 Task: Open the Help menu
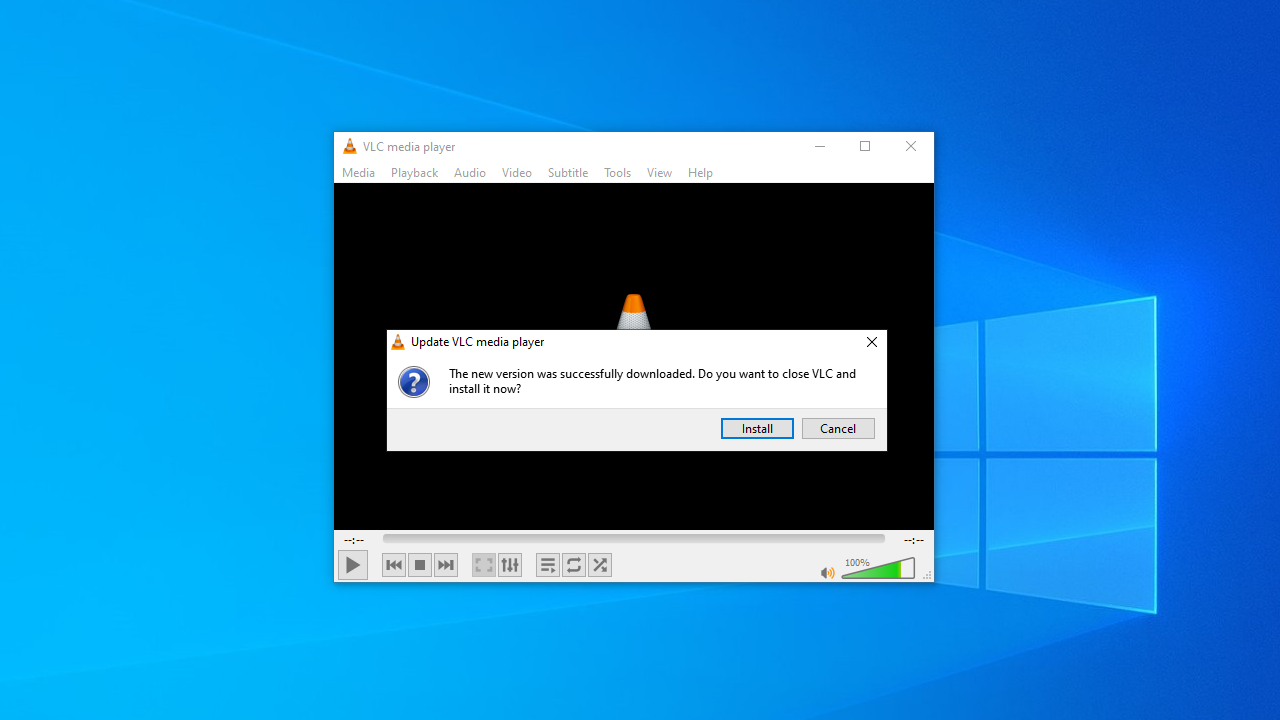(700, 173)
